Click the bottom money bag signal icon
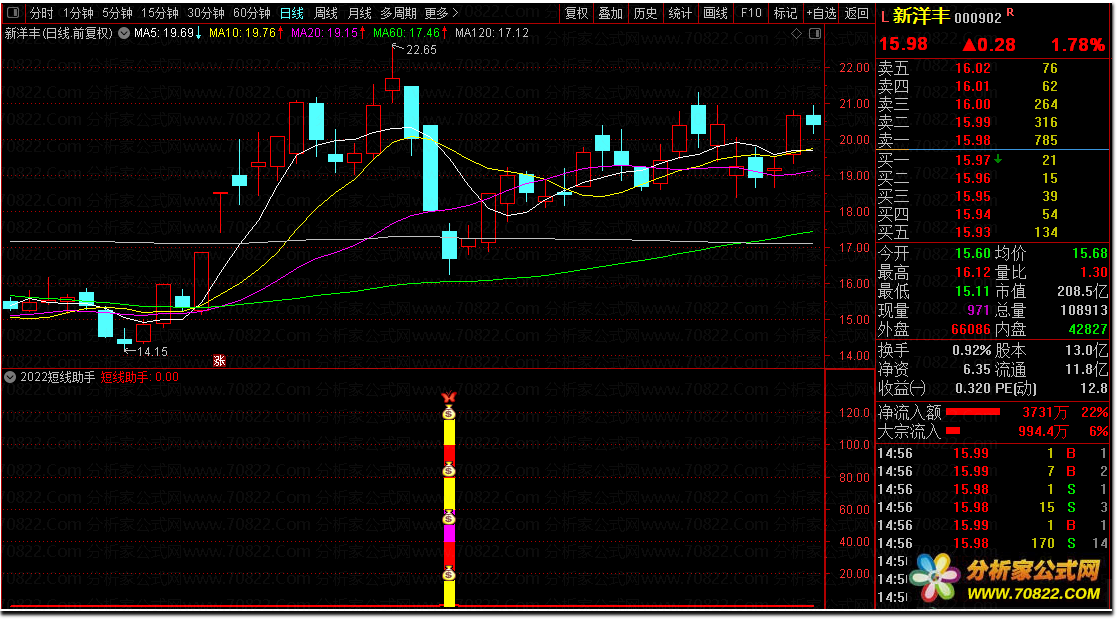This screenshot has height=619, width=1118. click(x=449, y=573)
